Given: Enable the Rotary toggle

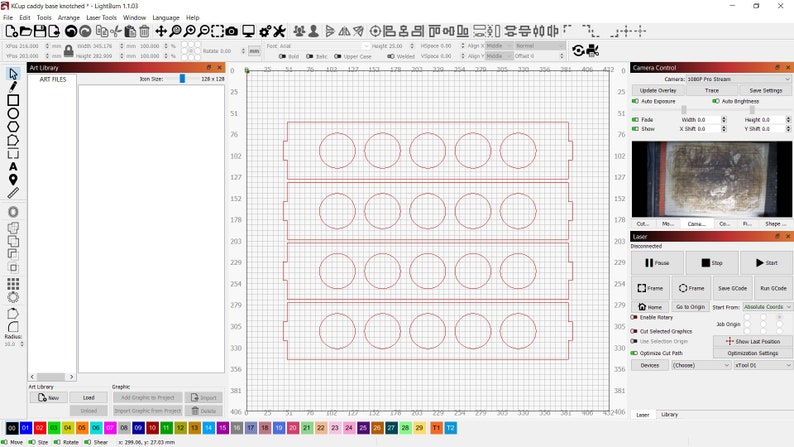Looking at the screenshot, I should pos(634,317).
